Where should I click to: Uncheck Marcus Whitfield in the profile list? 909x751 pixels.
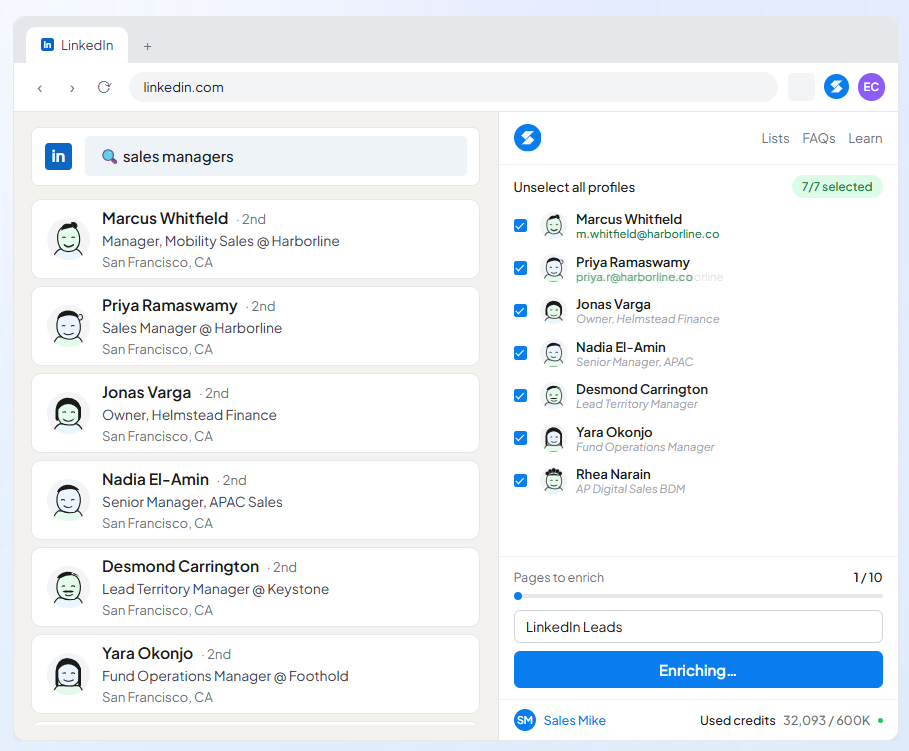pos(521,226)
